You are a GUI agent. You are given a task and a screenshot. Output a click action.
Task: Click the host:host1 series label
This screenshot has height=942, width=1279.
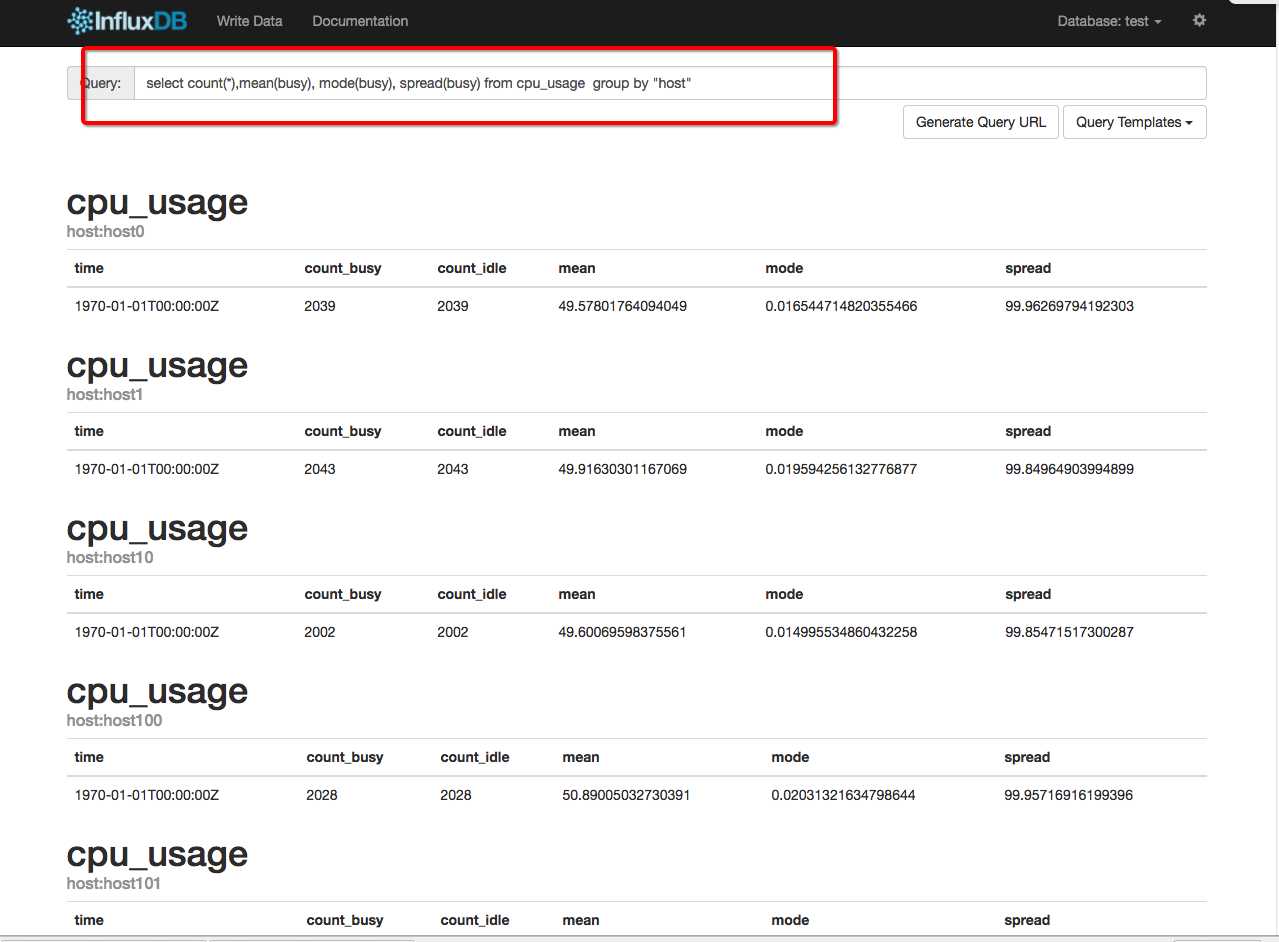tap(106, 395)
